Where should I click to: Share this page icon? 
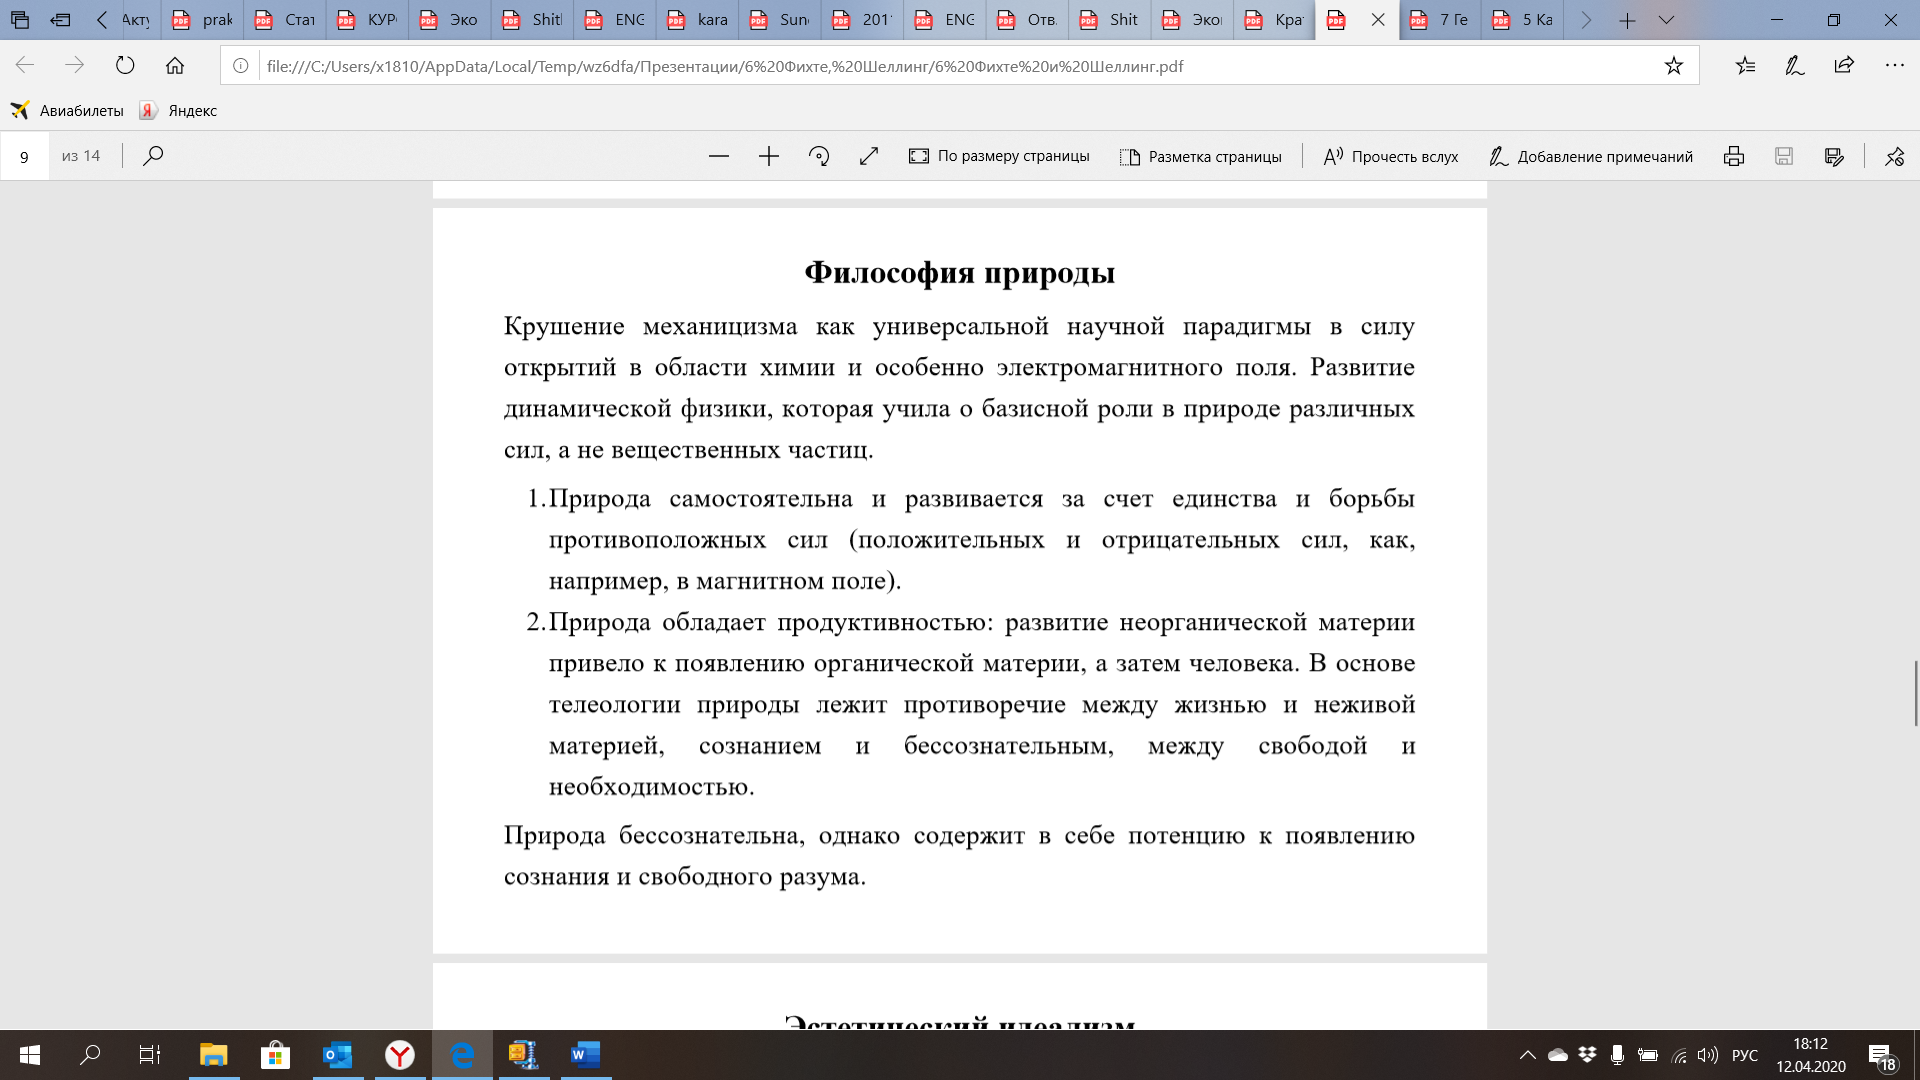[1845, 66]
